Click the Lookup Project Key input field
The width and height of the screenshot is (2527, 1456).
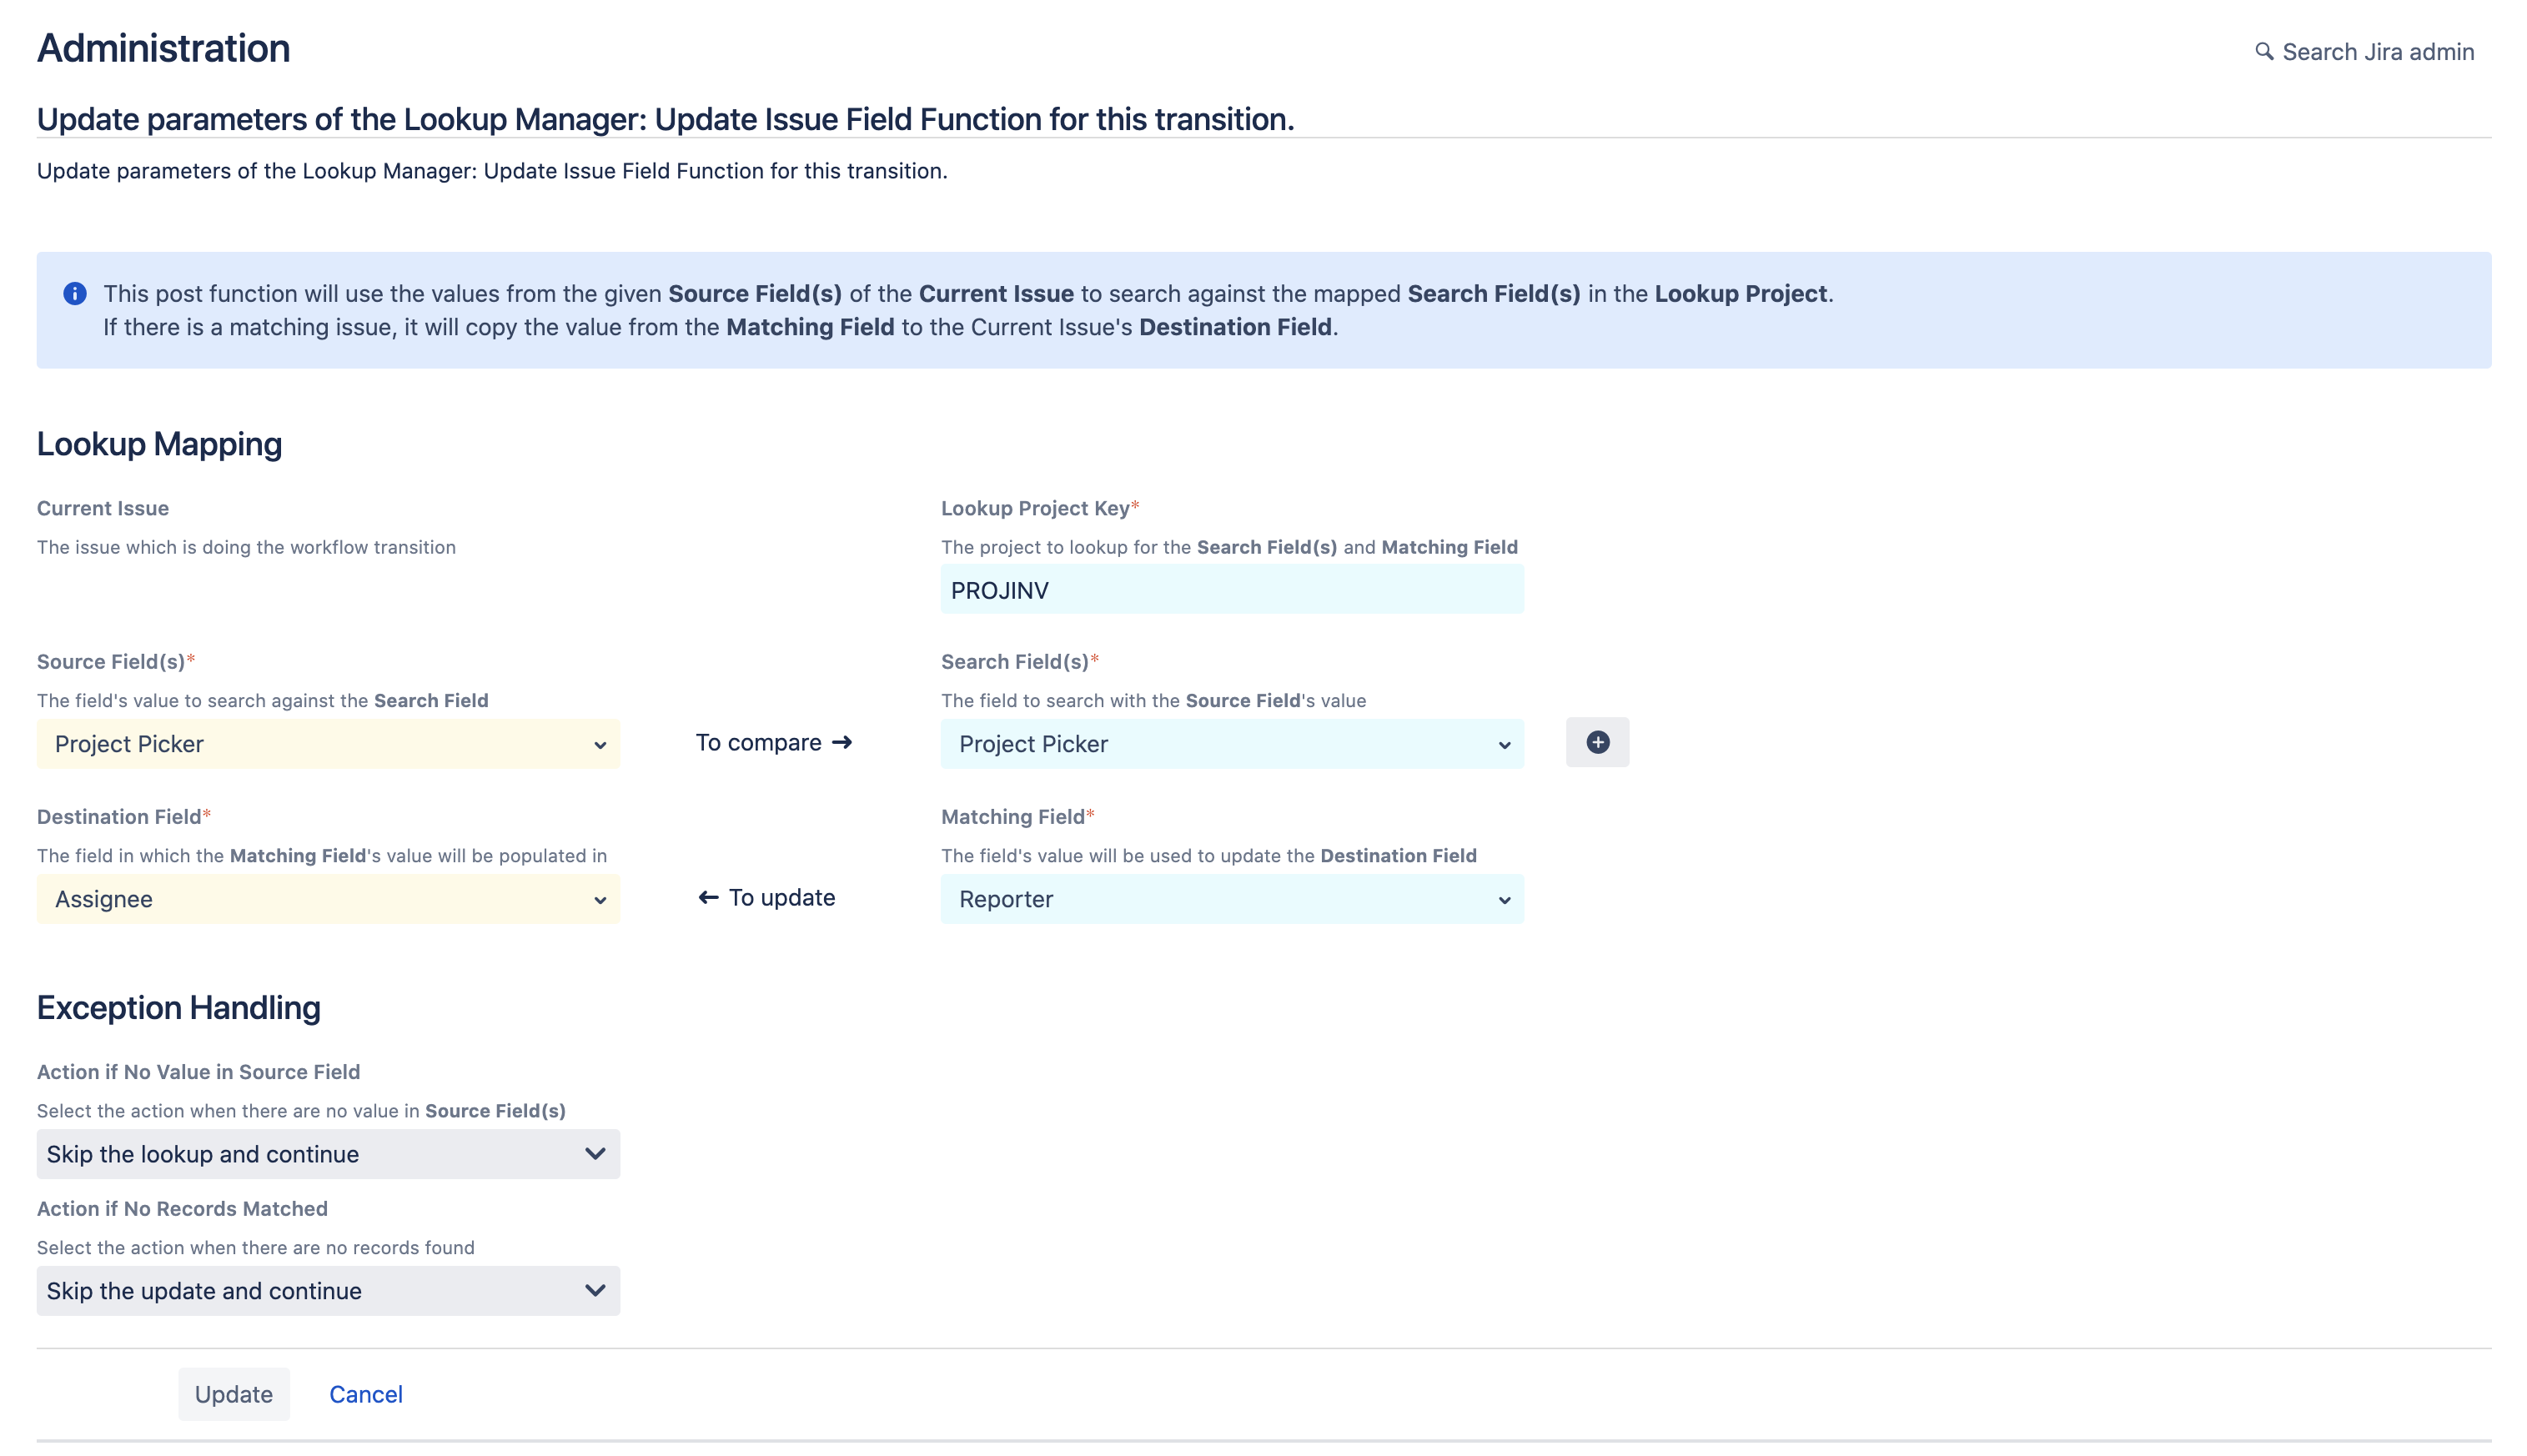coord(1231,590)
